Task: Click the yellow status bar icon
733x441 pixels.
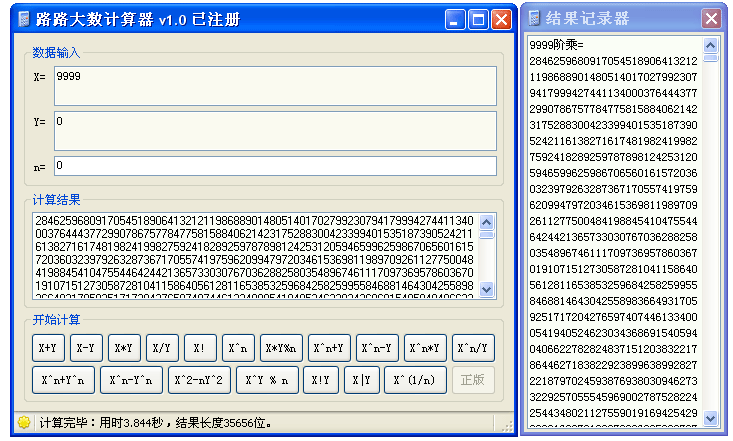Action: pos(24,422)
